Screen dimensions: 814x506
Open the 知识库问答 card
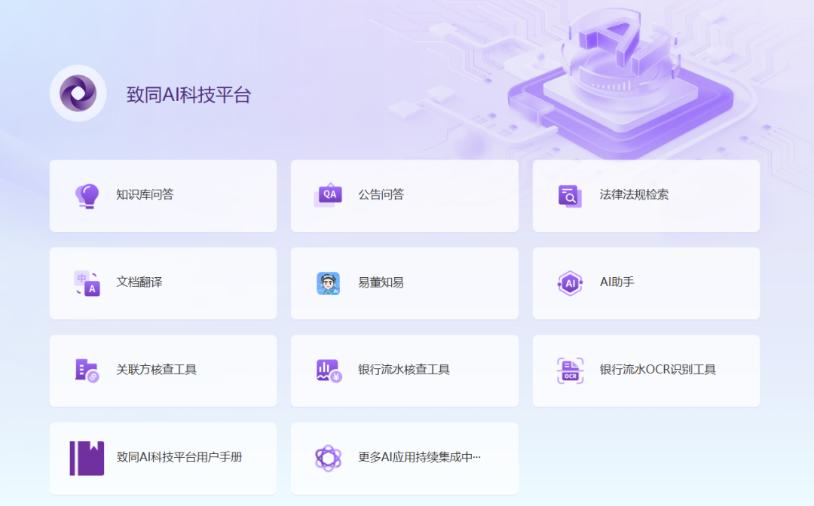[163, 195]
